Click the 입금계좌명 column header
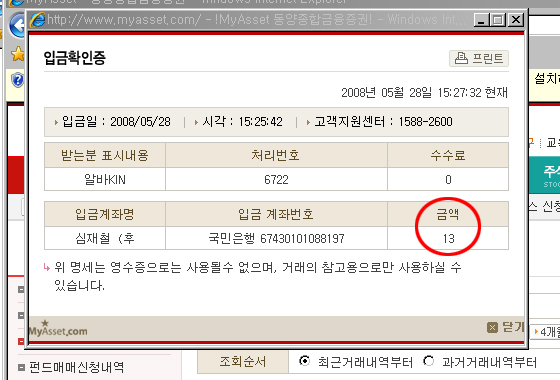The height and width of the screenshot is (380, 560). [x=105, y=214]
